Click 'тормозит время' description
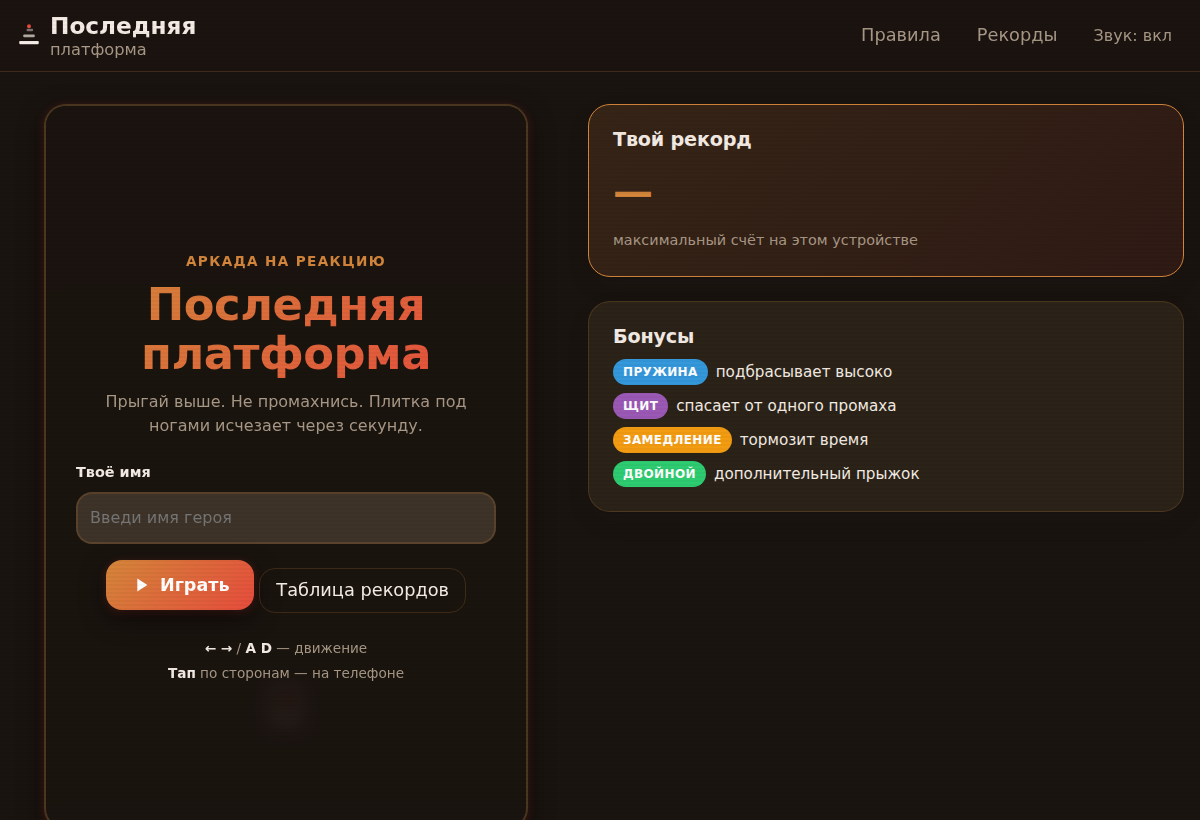Image resolution: width=1200 pixels, height=820 pixels. [804, 440]
